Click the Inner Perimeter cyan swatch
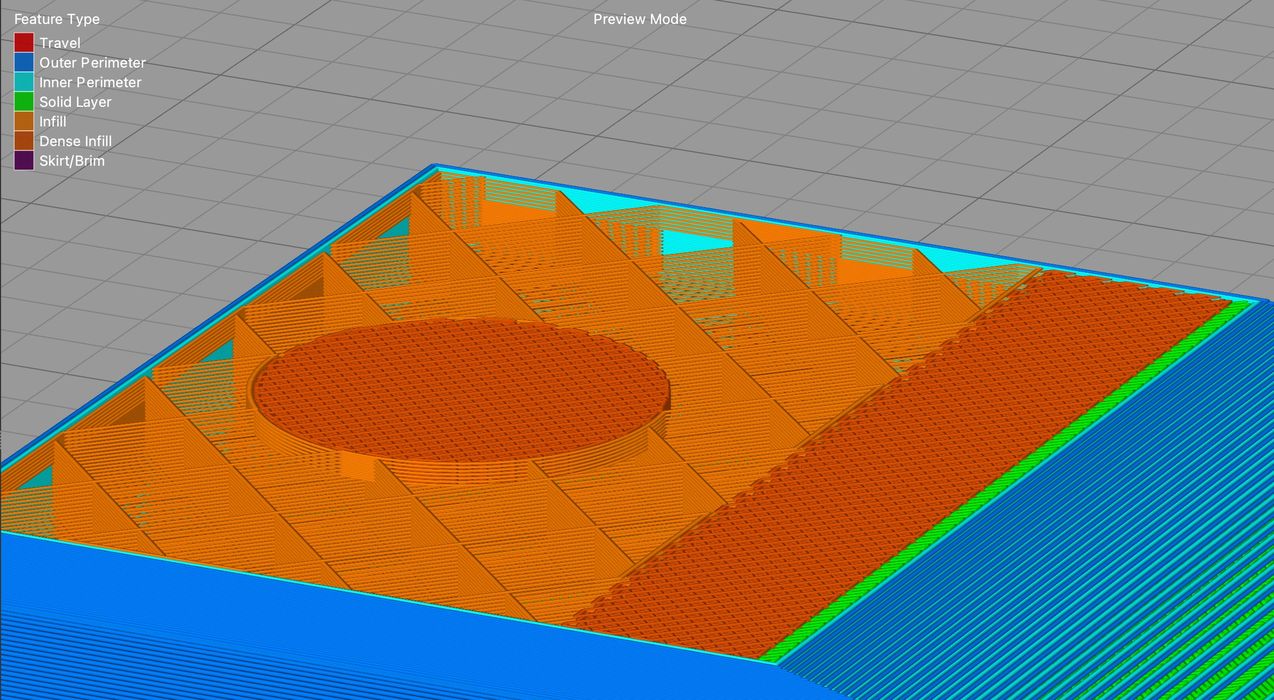This screenshot has height=700, width=1274. tap(25, 82)
